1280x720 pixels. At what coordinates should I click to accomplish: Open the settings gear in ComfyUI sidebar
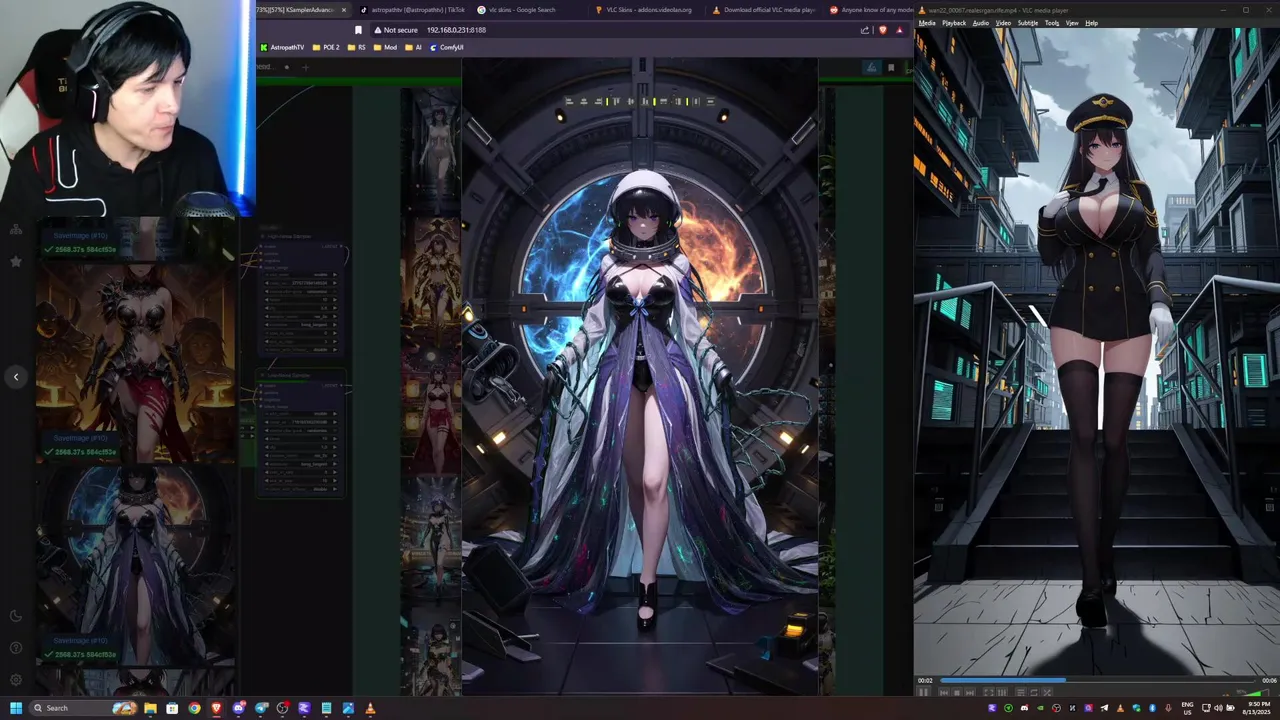tap(16, 680)
